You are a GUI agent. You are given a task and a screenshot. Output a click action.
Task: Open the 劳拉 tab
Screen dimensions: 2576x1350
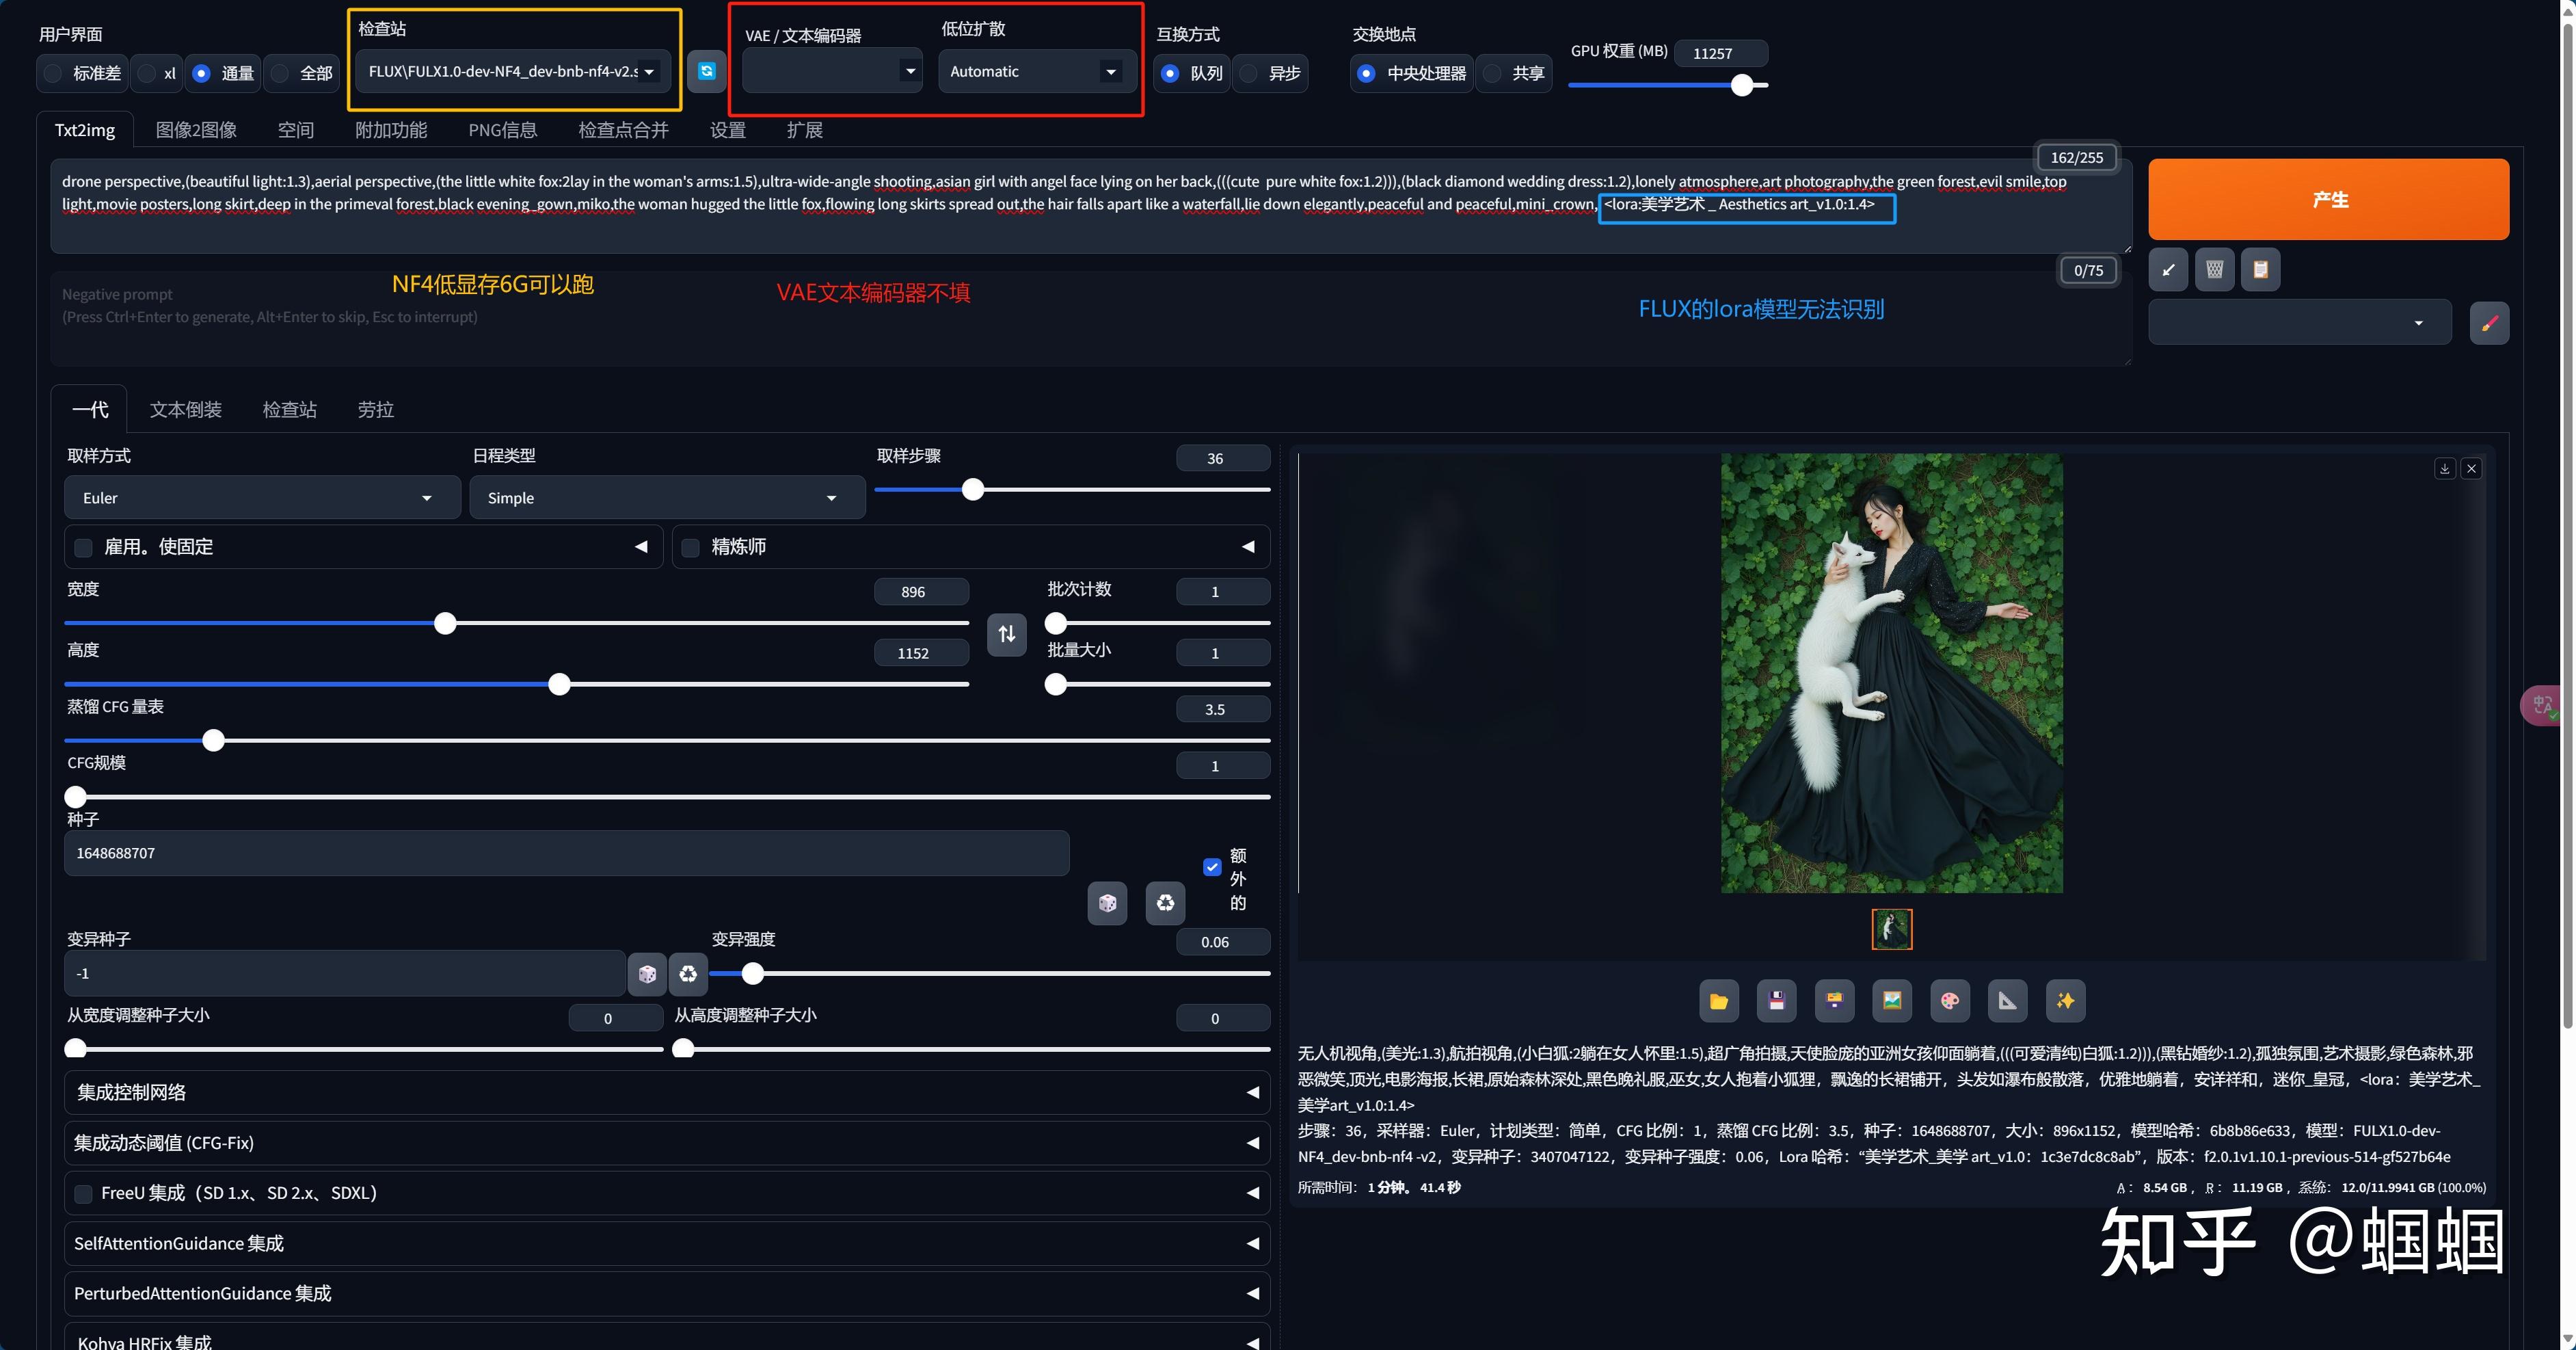pos(376,409)
